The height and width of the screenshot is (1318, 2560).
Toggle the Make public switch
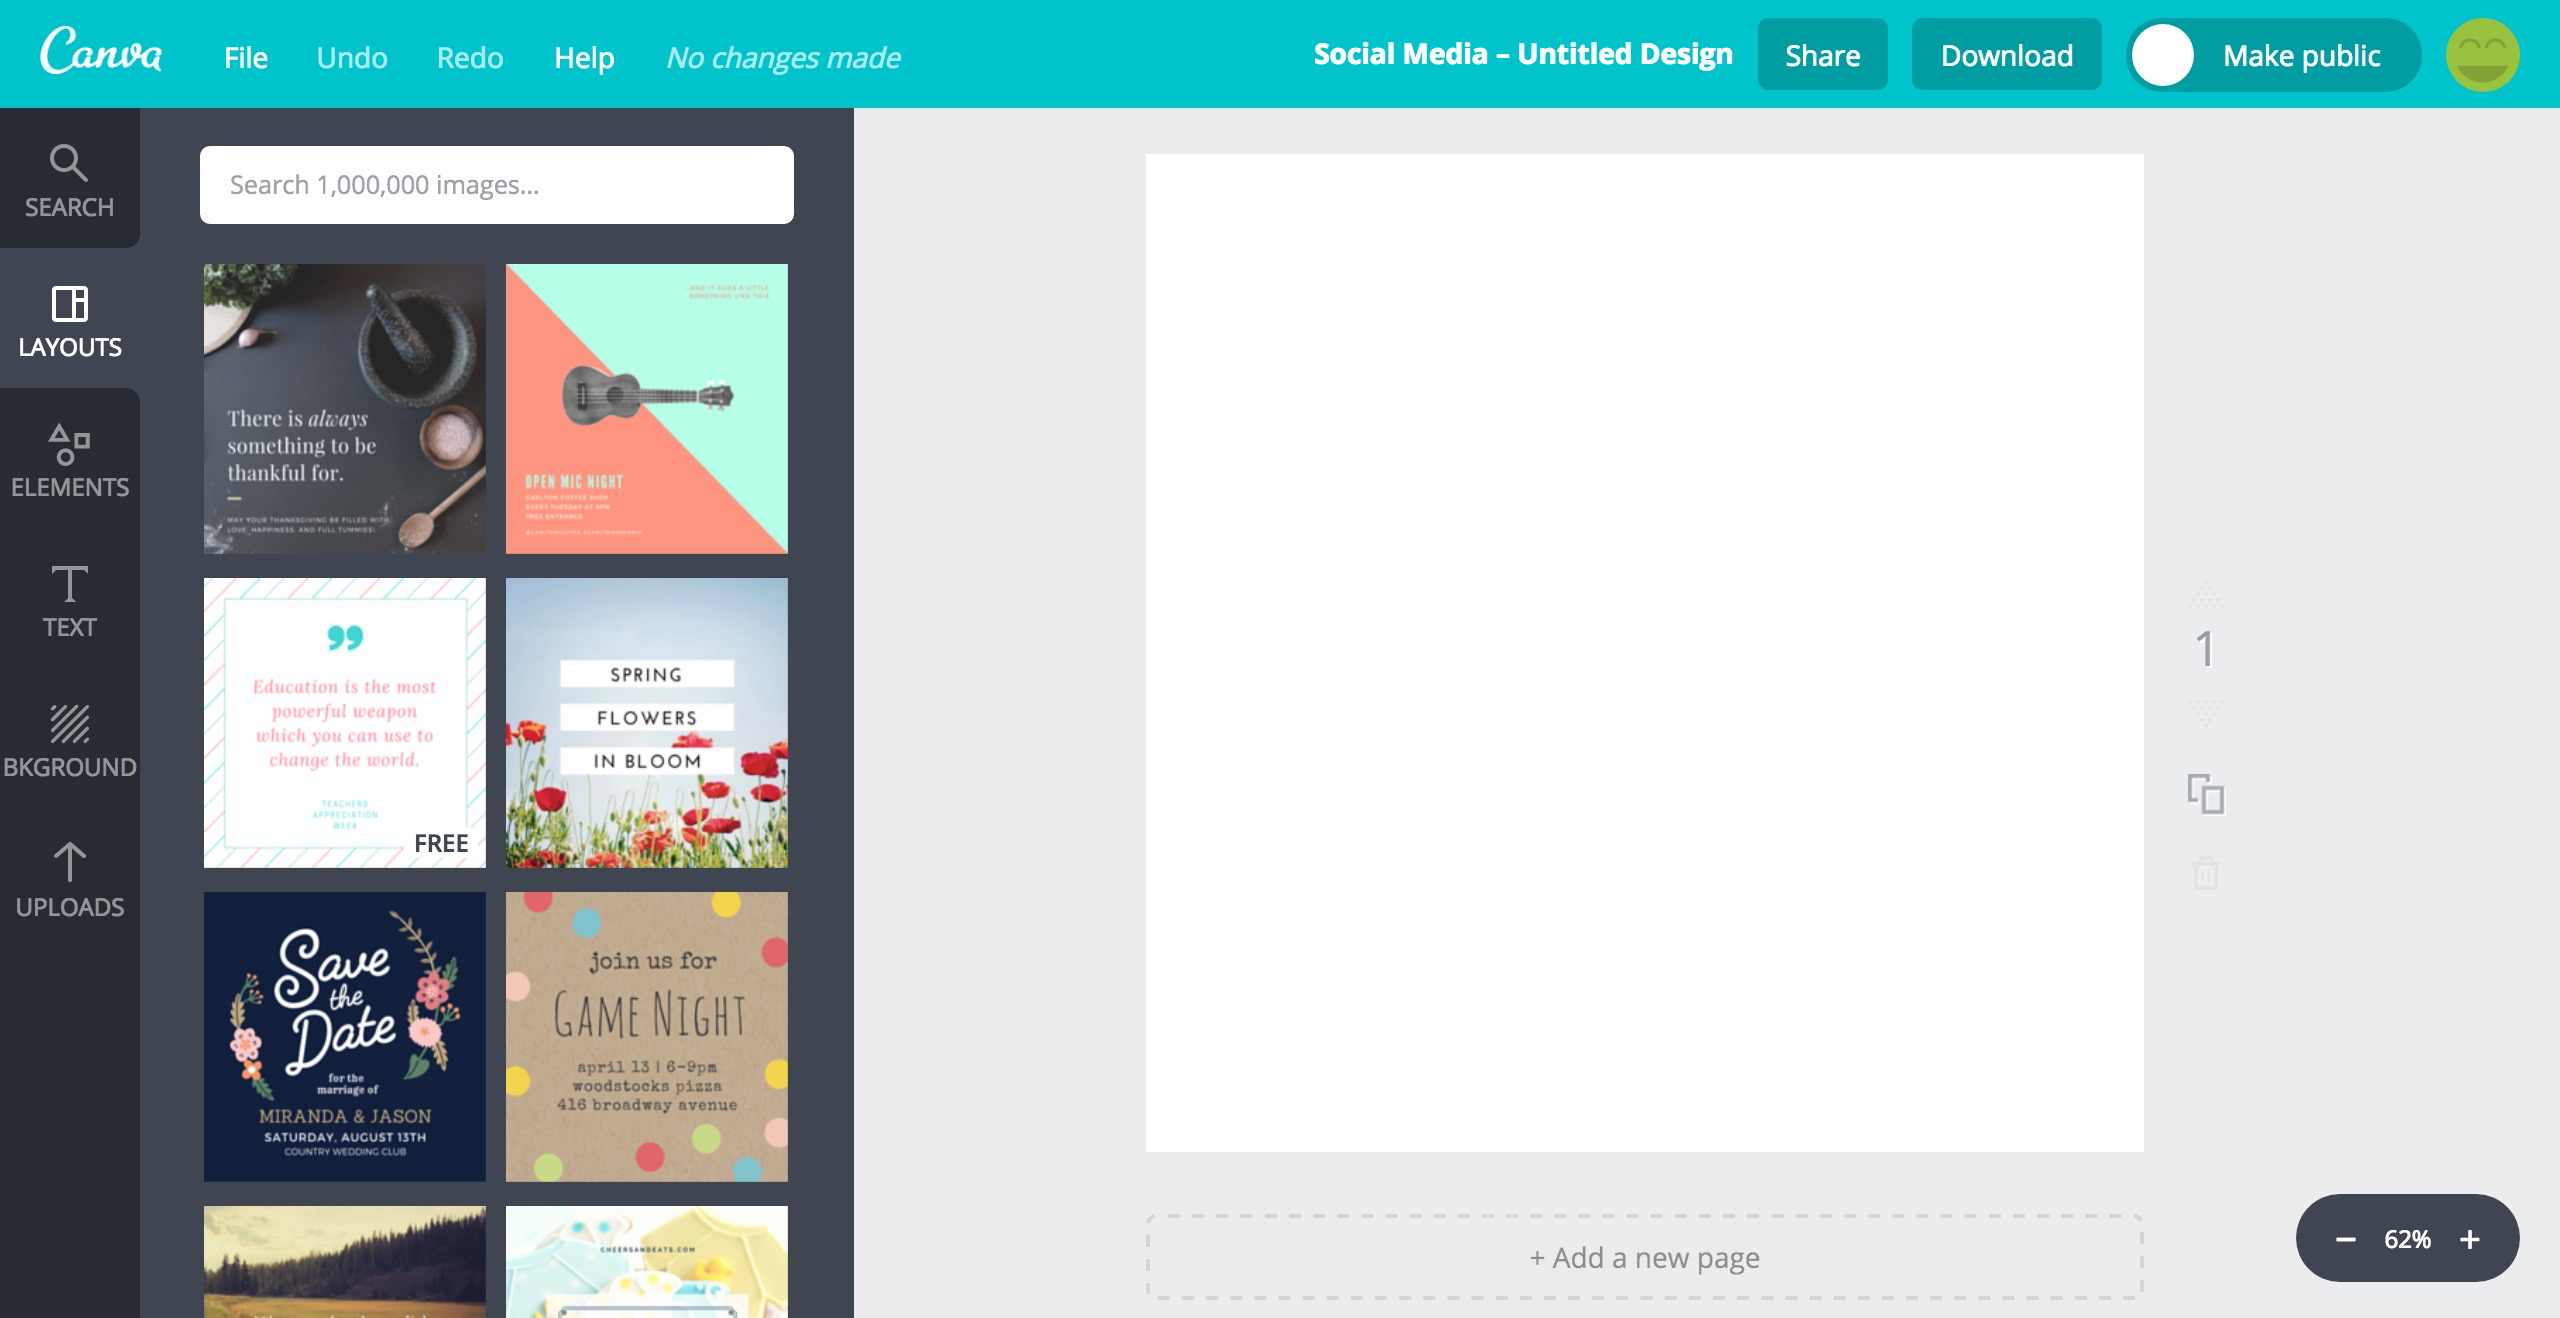[2163, 55]
